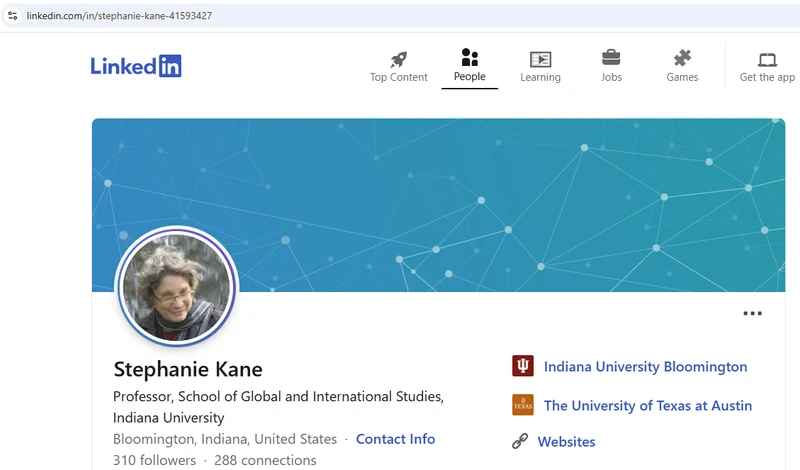Open Indiana University Bloomington link

pyautogui.click(x=645, y=366)
